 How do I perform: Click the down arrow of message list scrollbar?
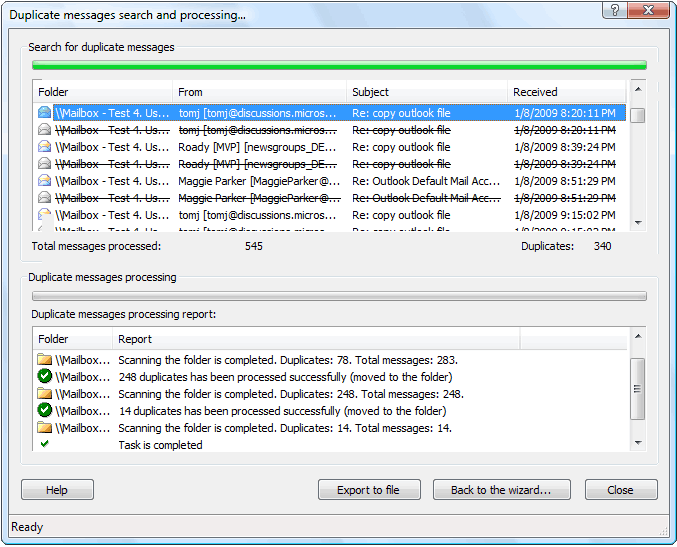click(638, 223)
